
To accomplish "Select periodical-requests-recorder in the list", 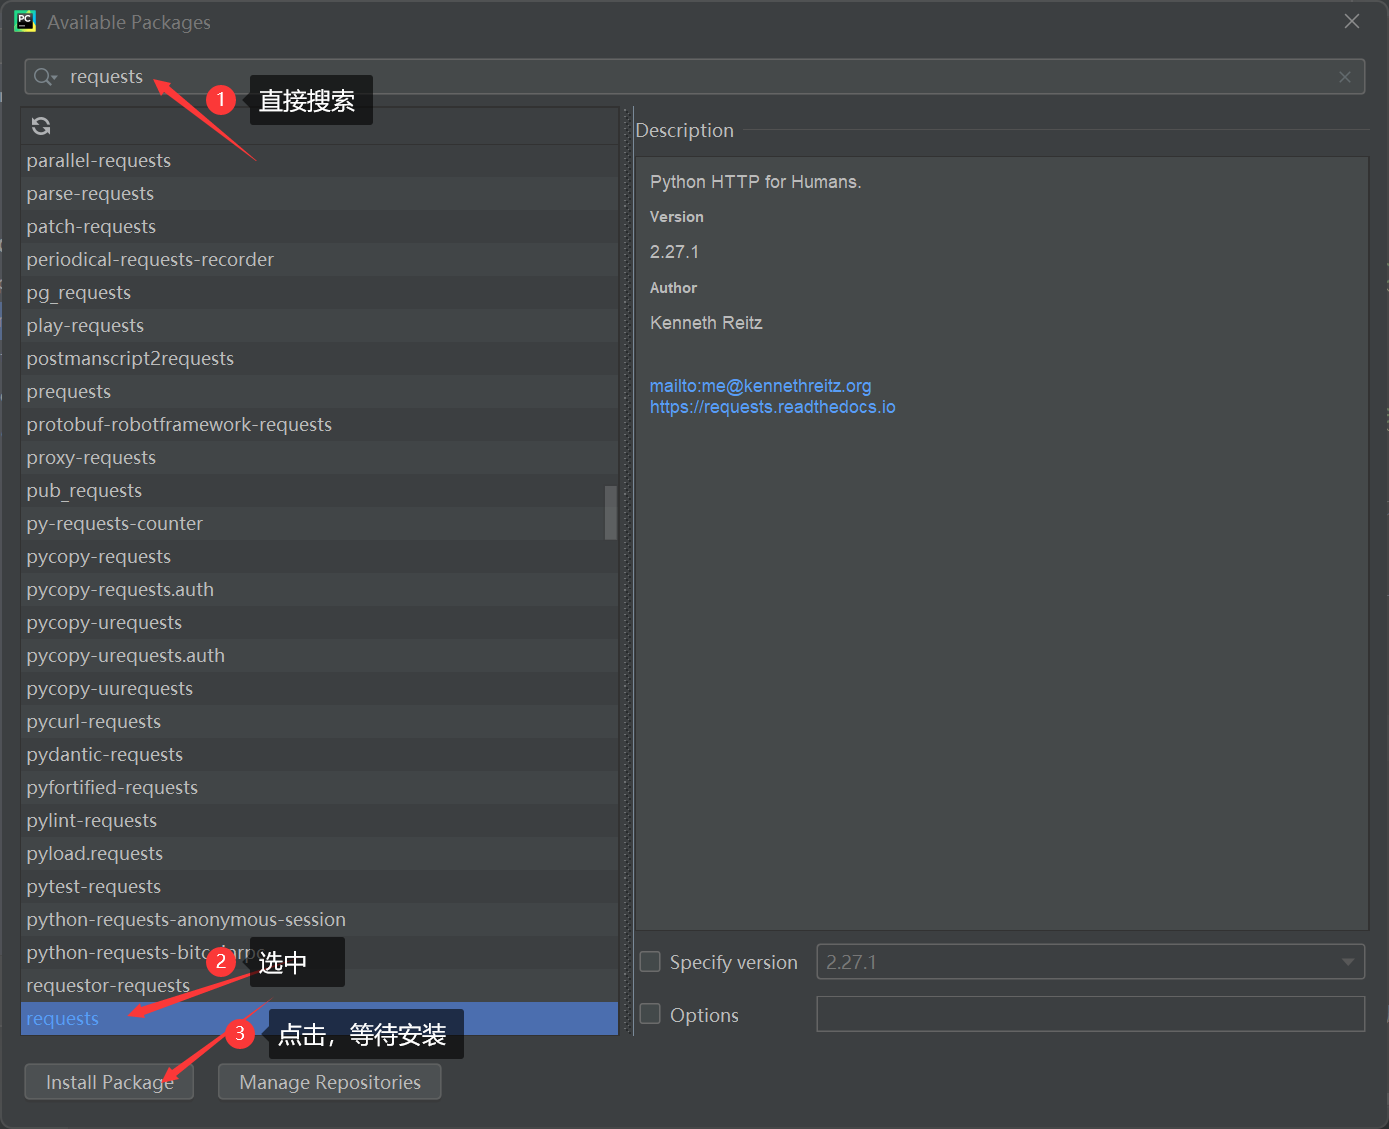I will pyautogui.click(x=320, y=260).
